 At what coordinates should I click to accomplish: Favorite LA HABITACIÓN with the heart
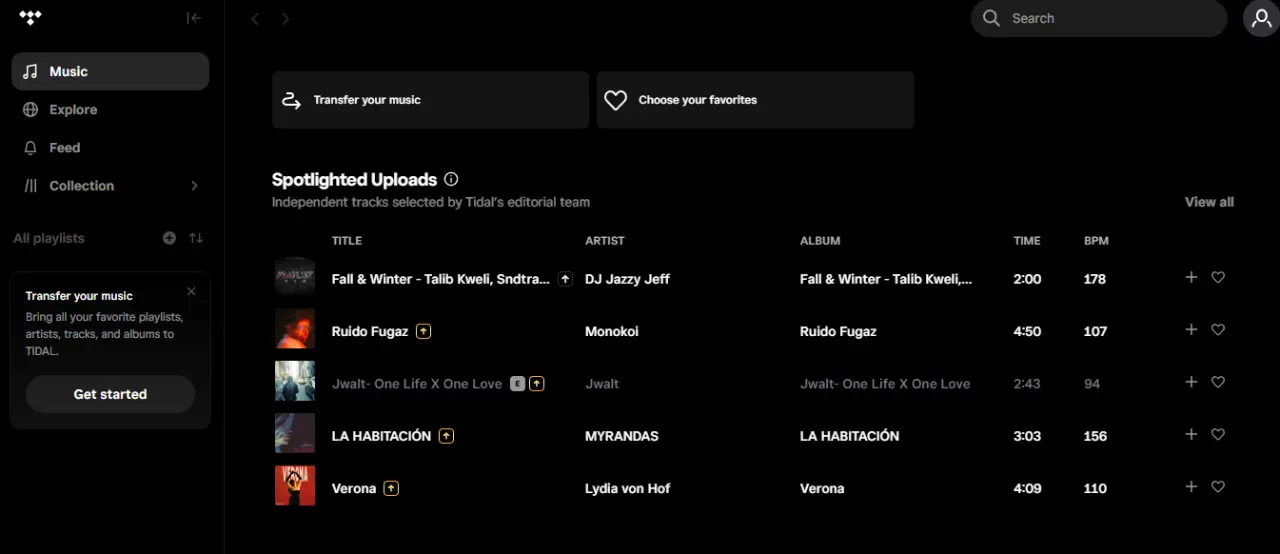1218,435
